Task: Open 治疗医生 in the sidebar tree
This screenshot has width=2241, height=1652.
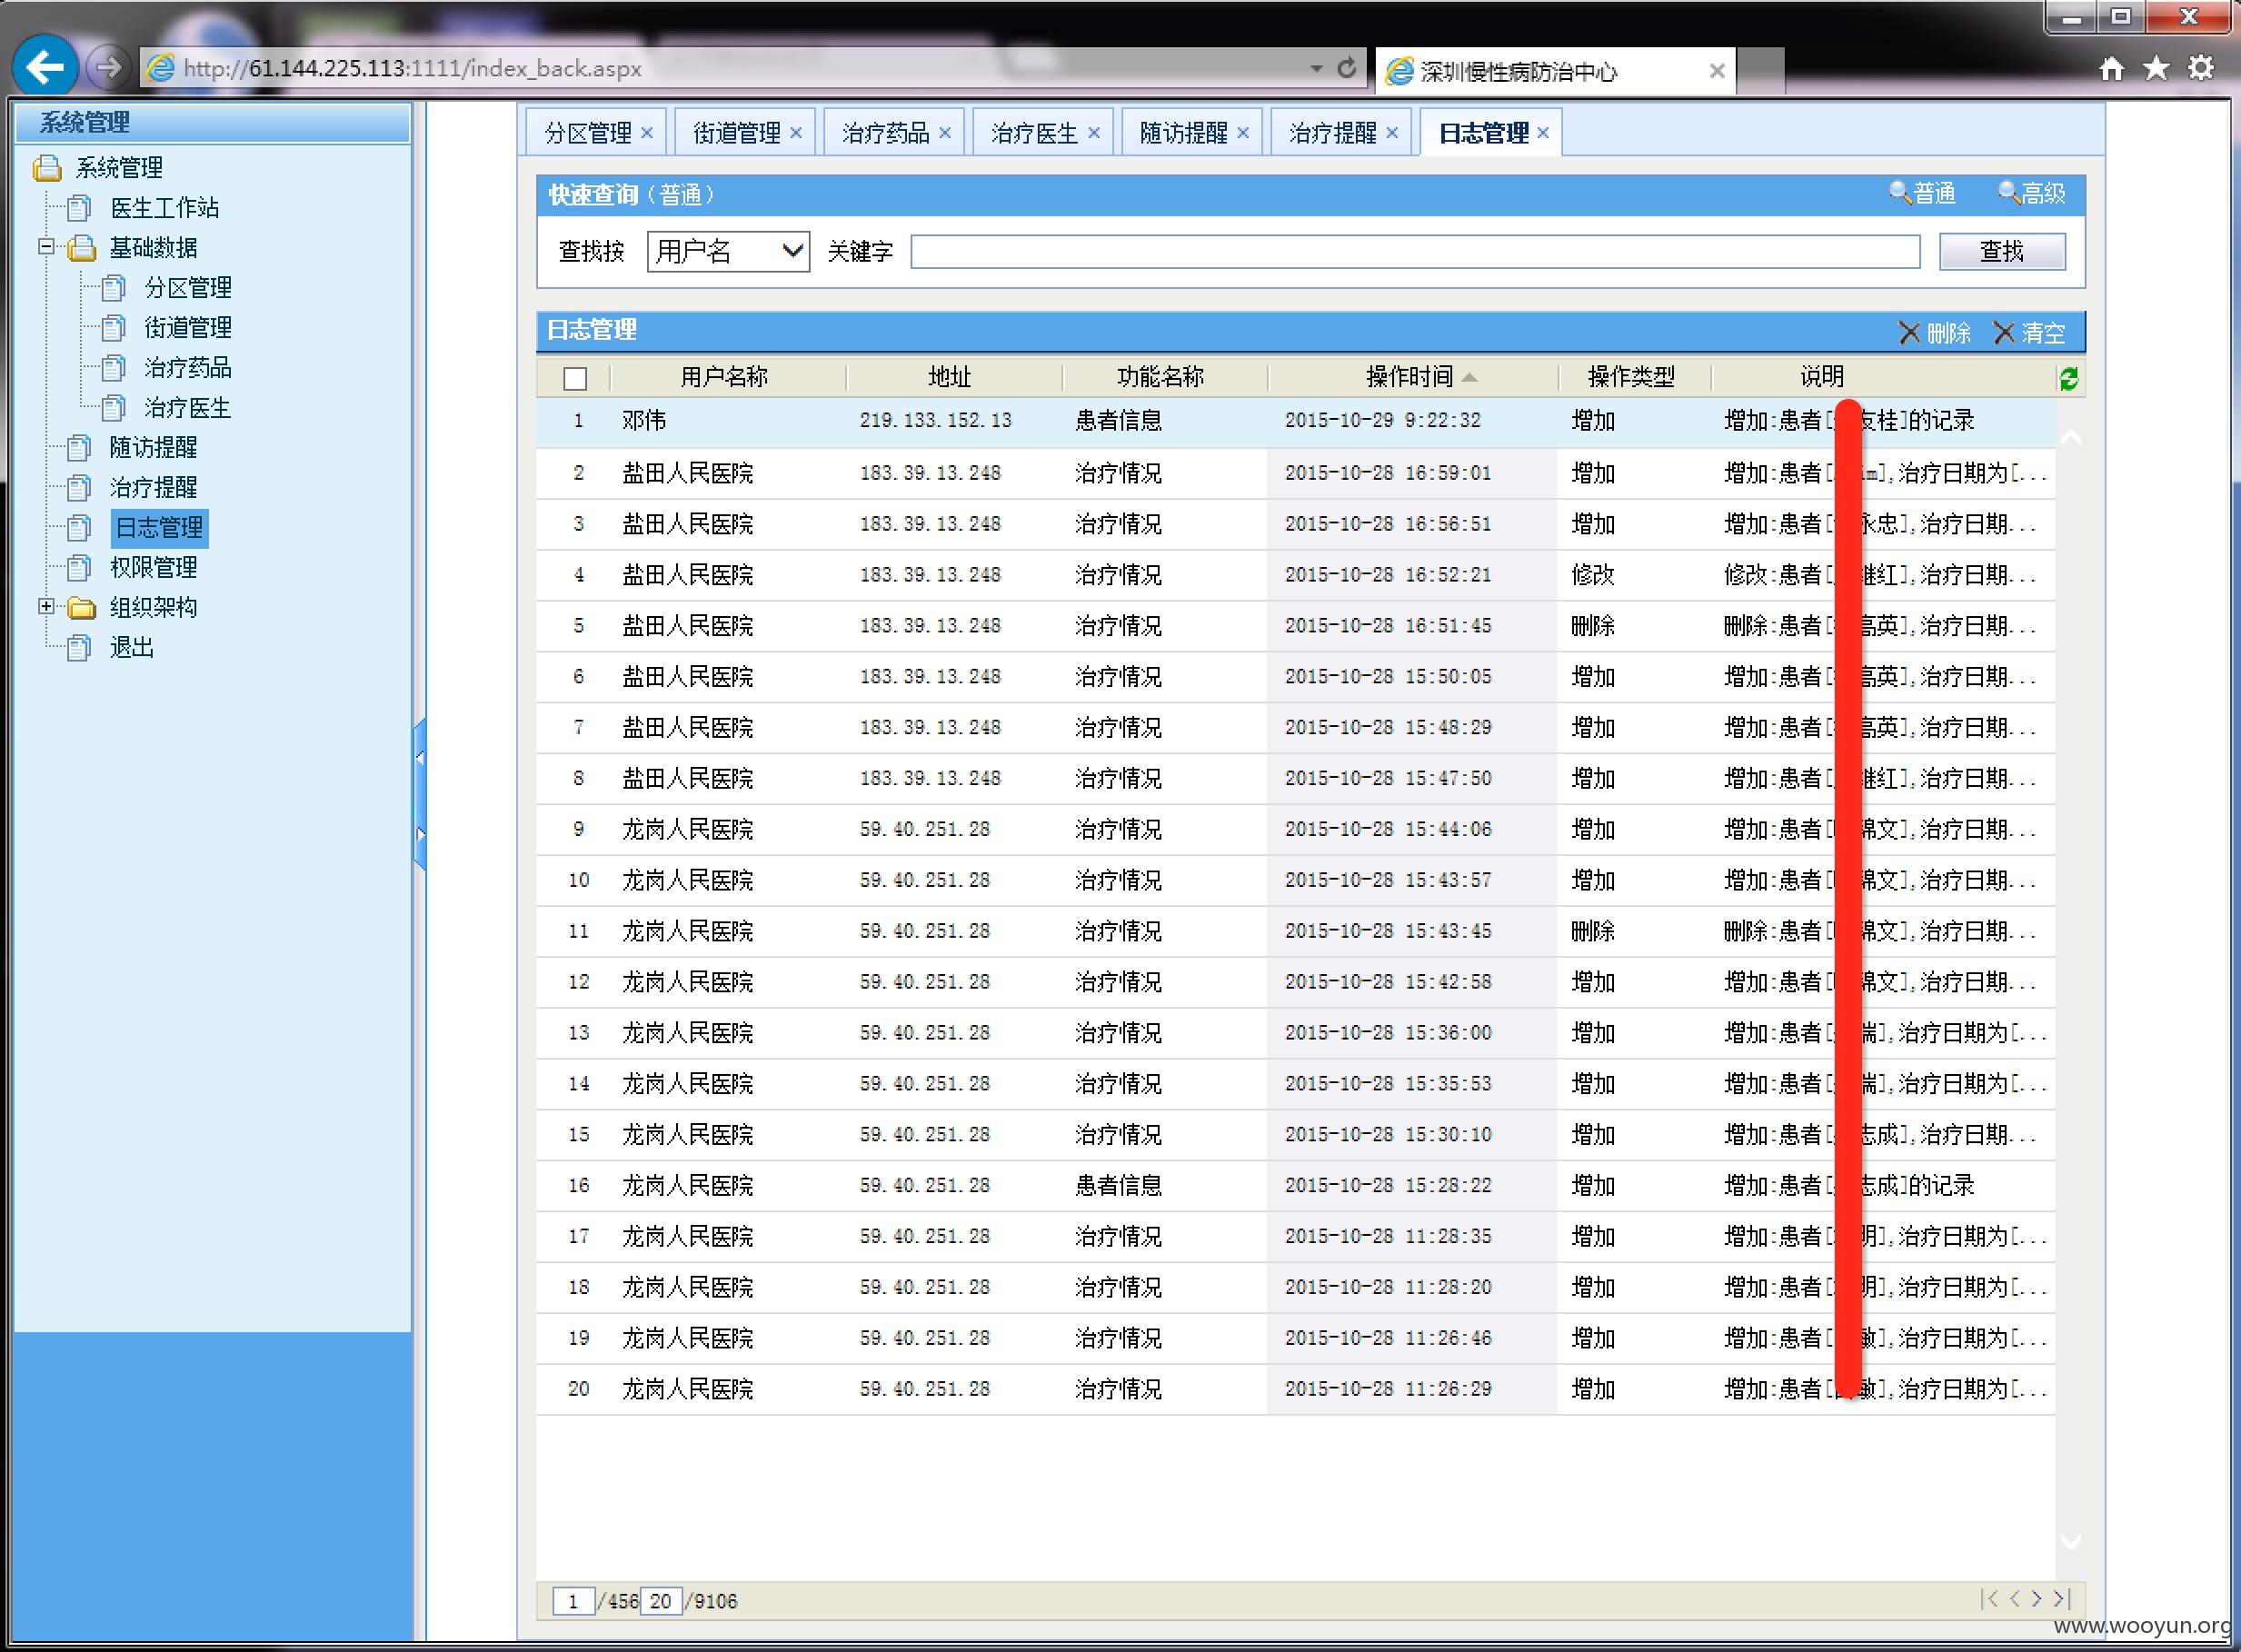Action: pyautogui.click(x=188, y=407)
